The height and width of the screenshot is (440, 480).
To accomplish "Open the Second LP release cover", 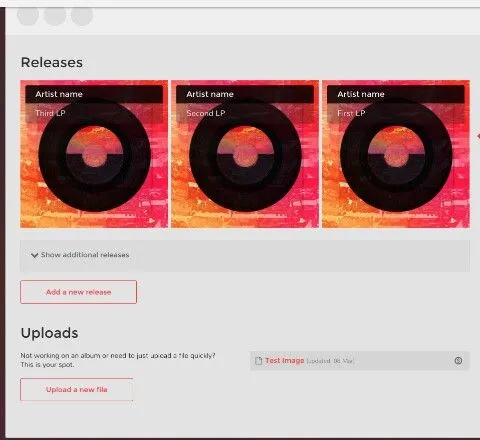I will coord(245,154).
